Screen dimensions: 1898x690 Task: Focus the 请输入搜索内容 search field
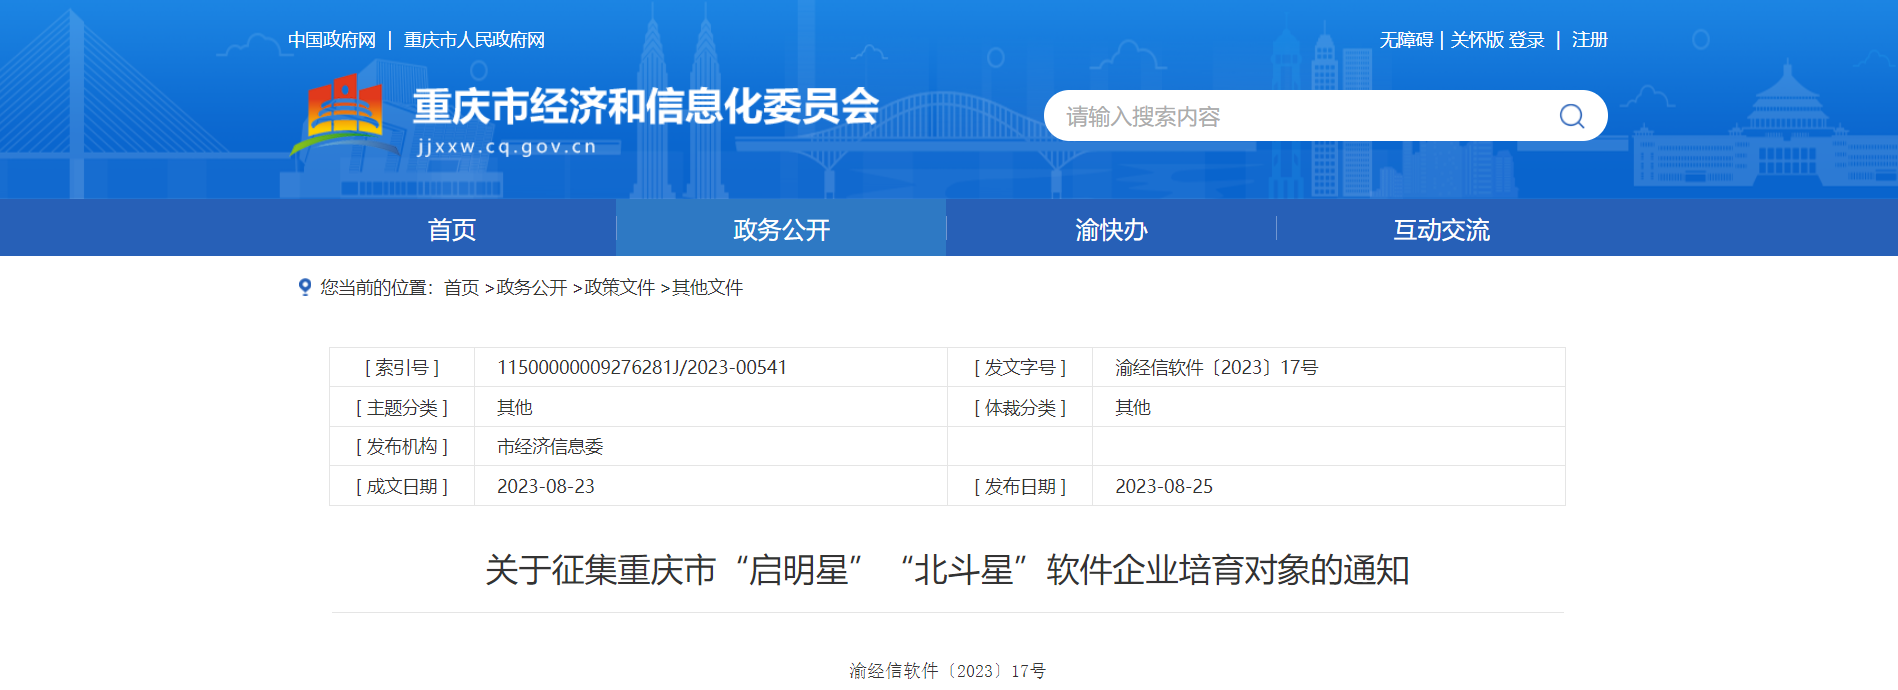pos(1300,117)
